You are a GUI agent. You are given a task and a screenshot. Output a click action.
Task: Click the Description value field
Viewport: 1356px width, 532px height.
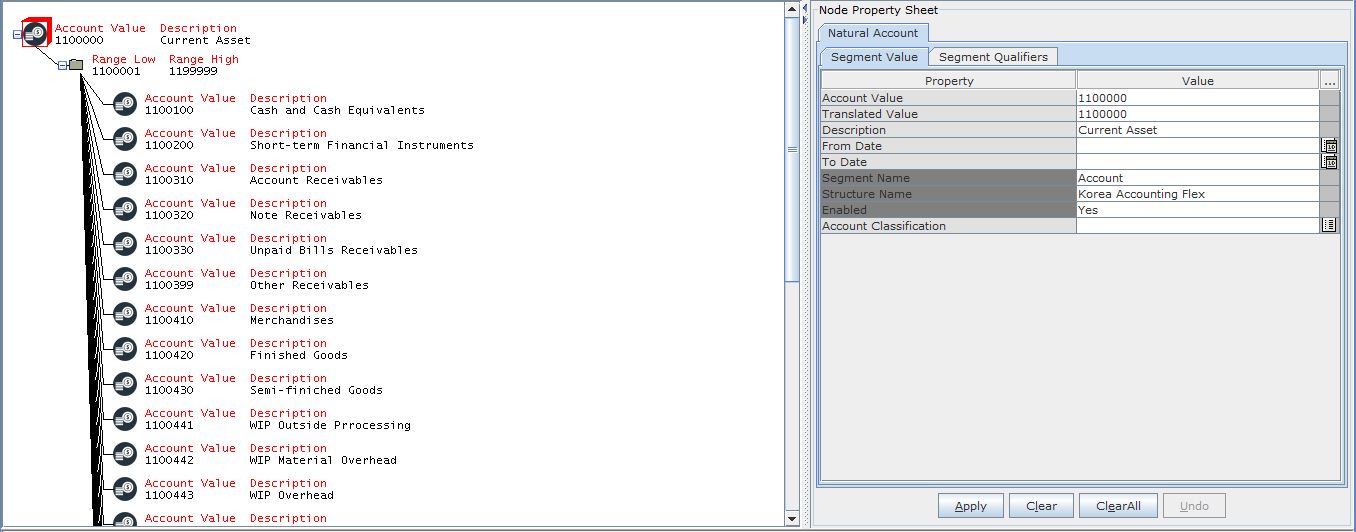(x=1197, y=130)
